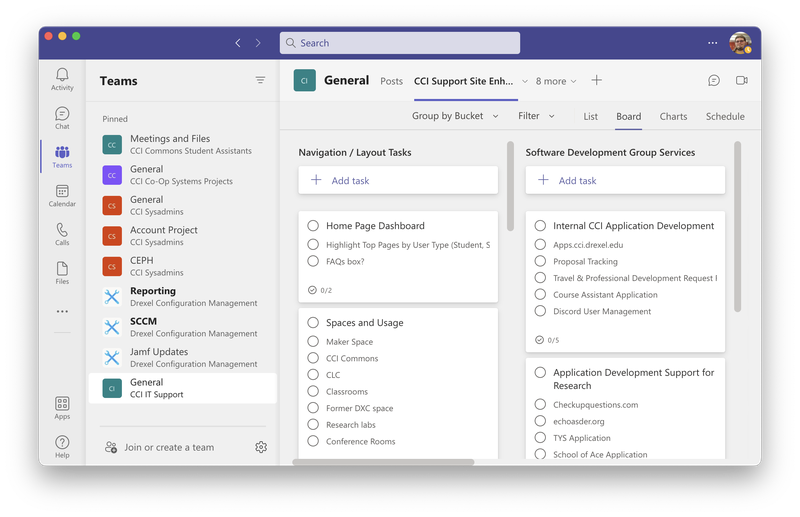The width and height of the screenshot is (800, 517).
Task: Click the Join or create a team icon
Action: [x=111, y=448]
